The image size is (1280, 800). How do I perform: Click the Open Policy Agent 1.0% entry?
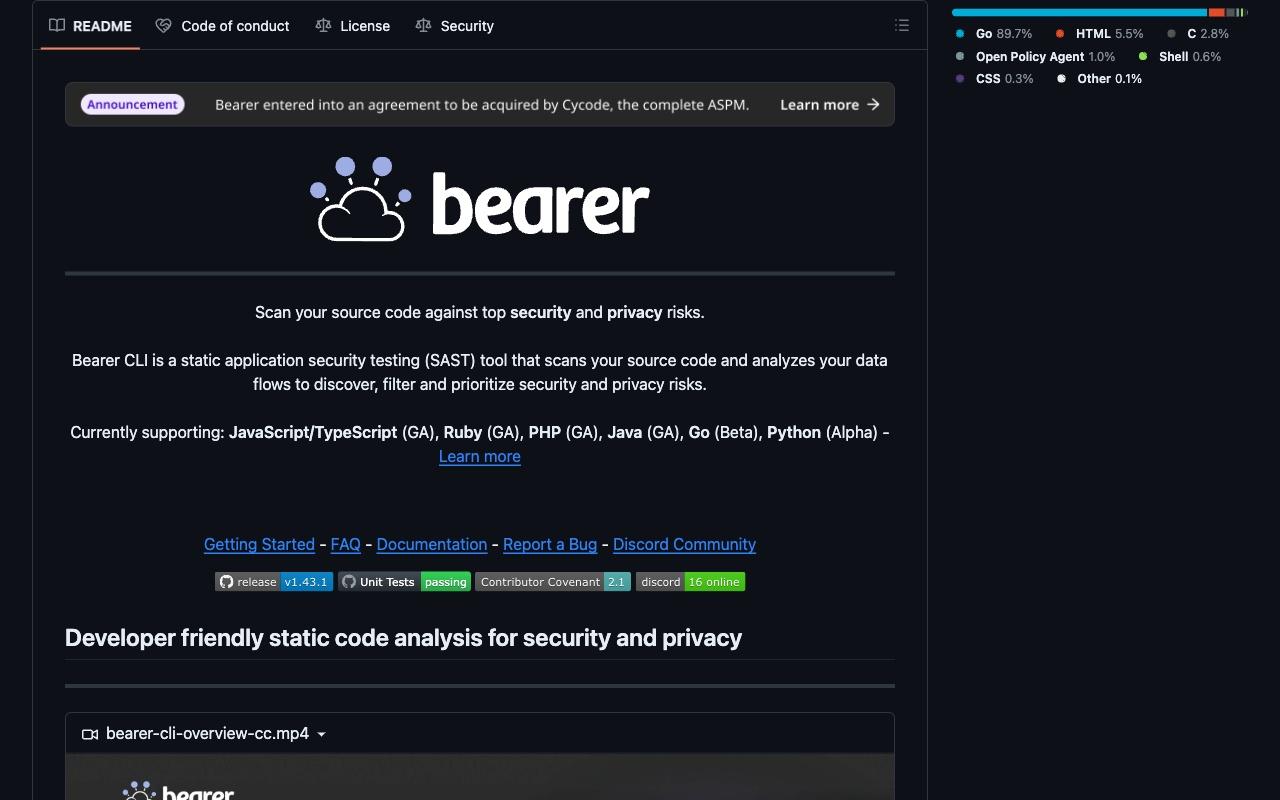[1035, 57]
